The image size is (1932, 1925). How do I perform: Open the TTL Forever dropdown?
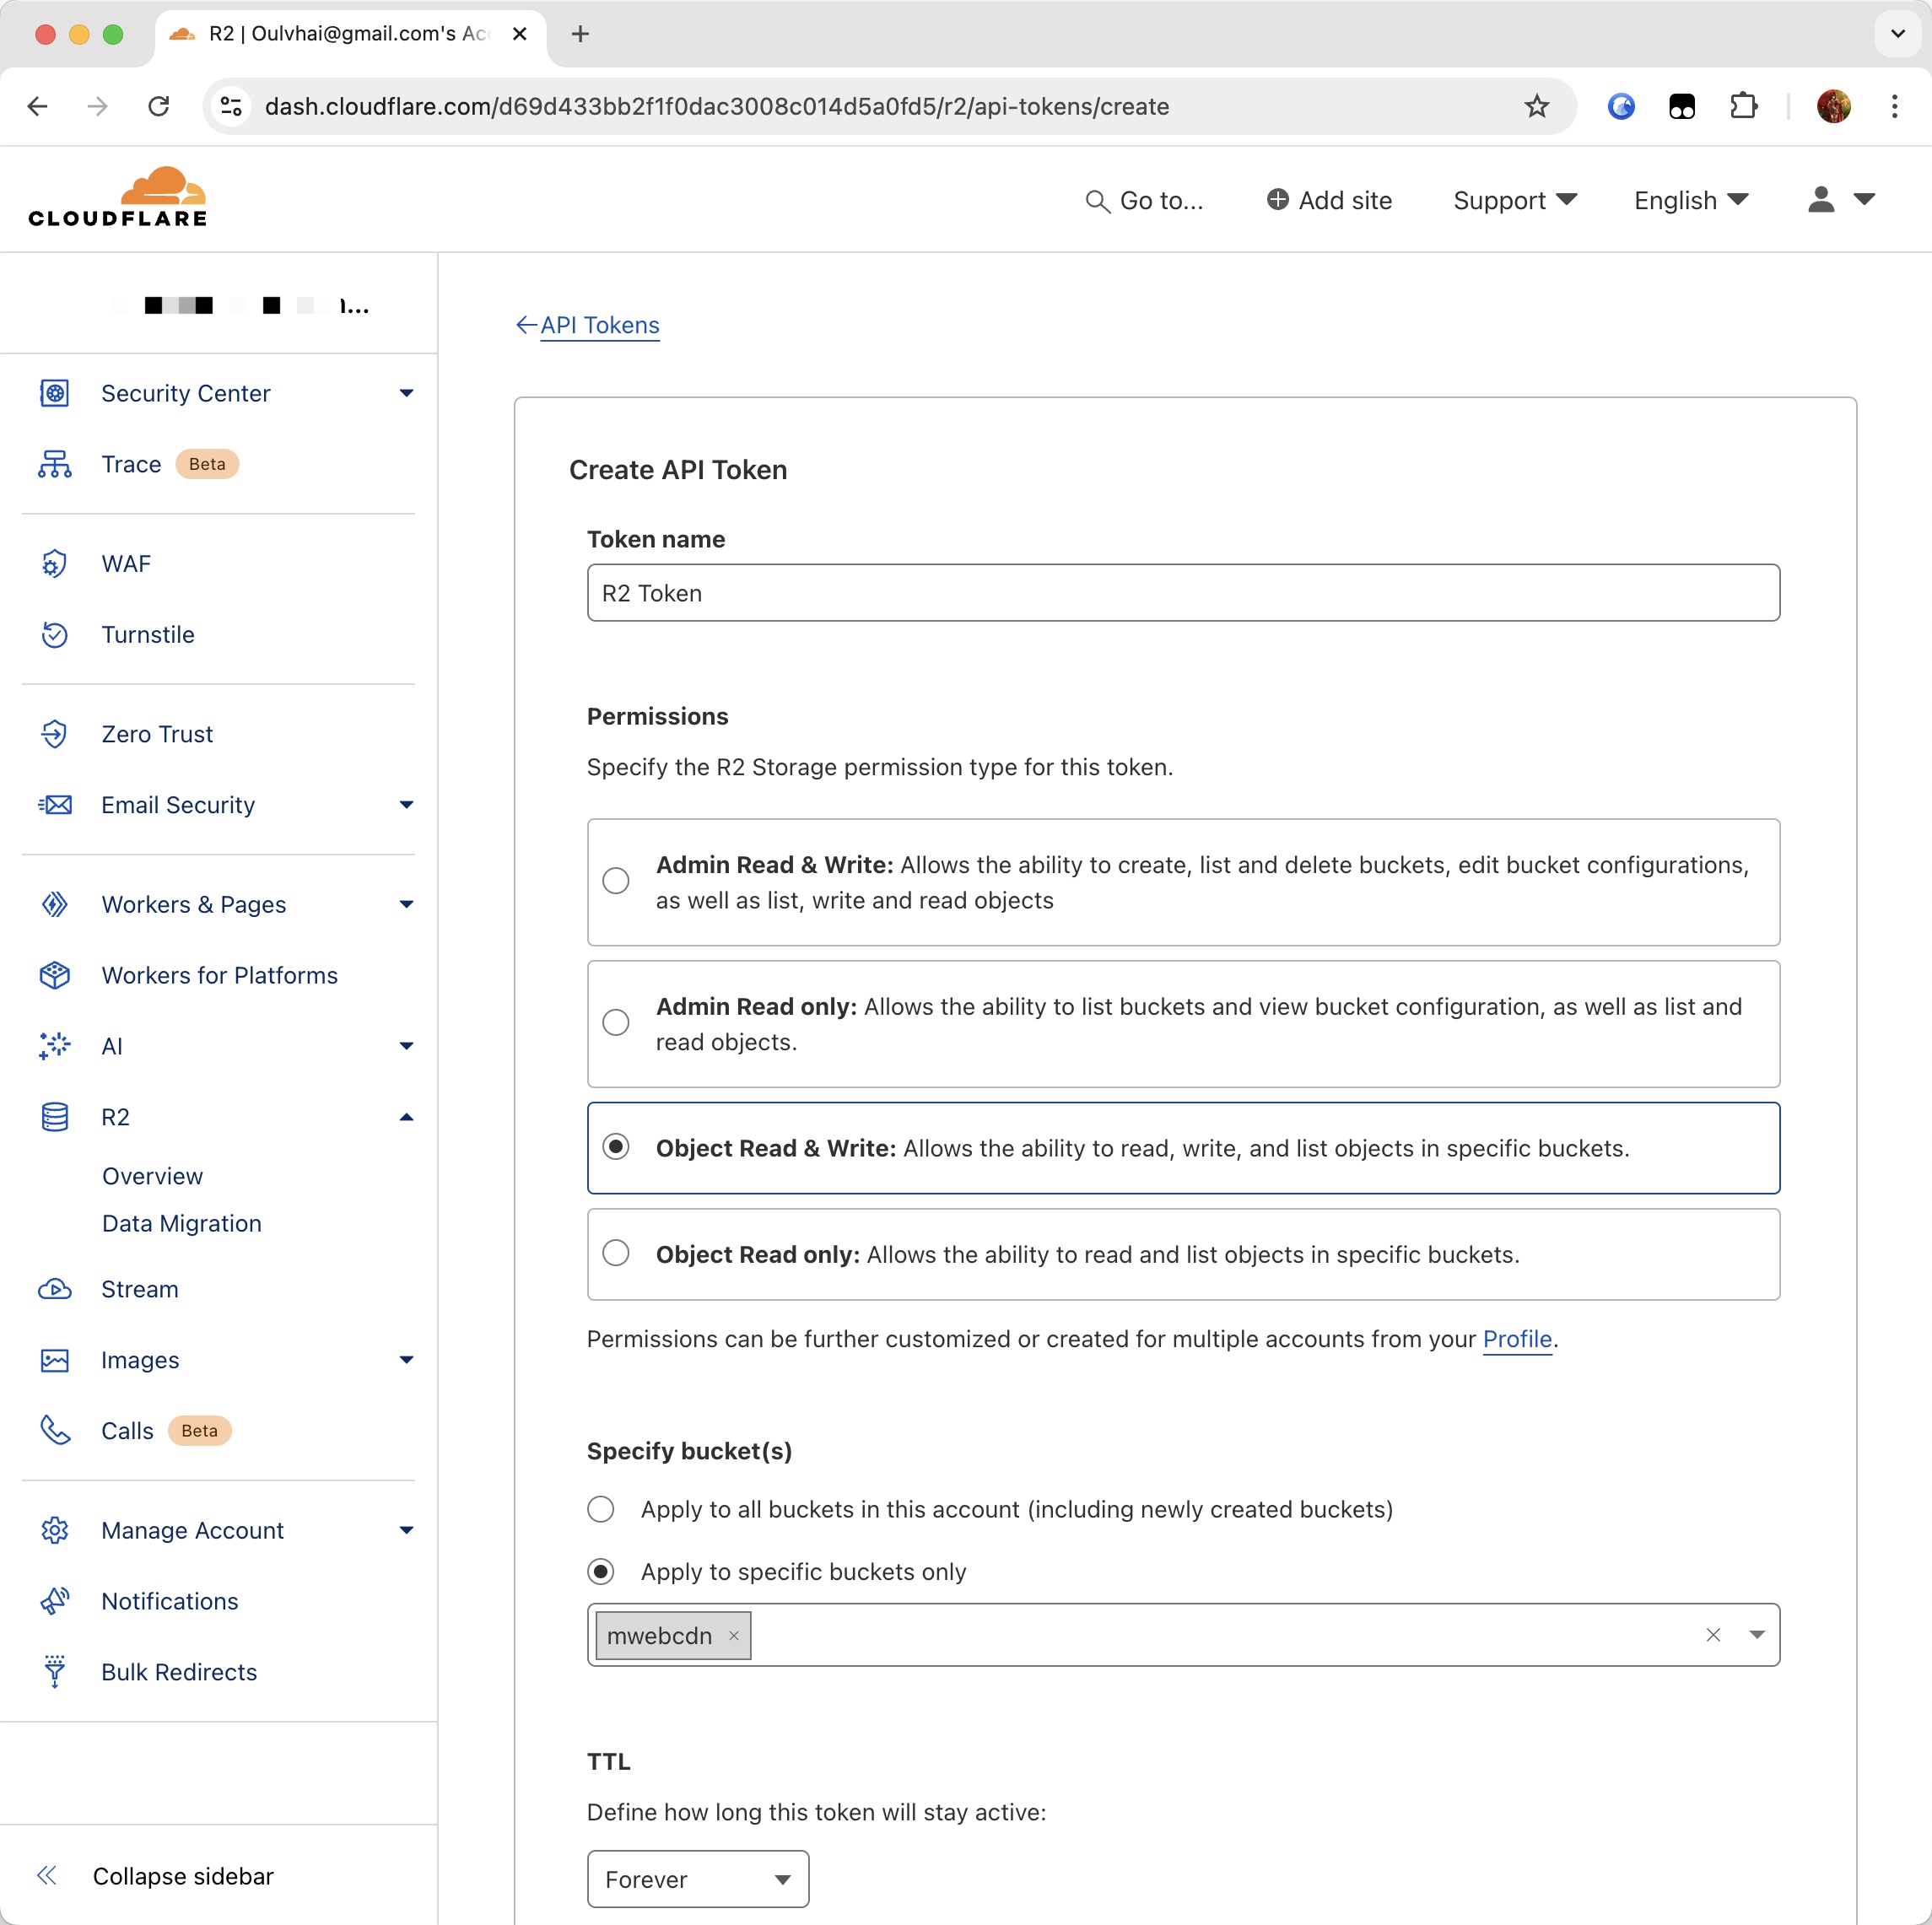[x=697, y=1879]
